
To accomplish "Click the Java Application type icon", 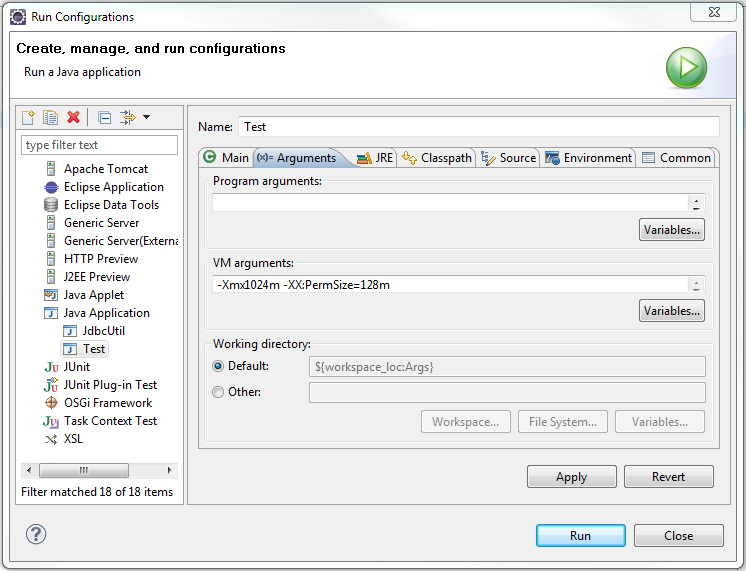I will pos(51,313).
